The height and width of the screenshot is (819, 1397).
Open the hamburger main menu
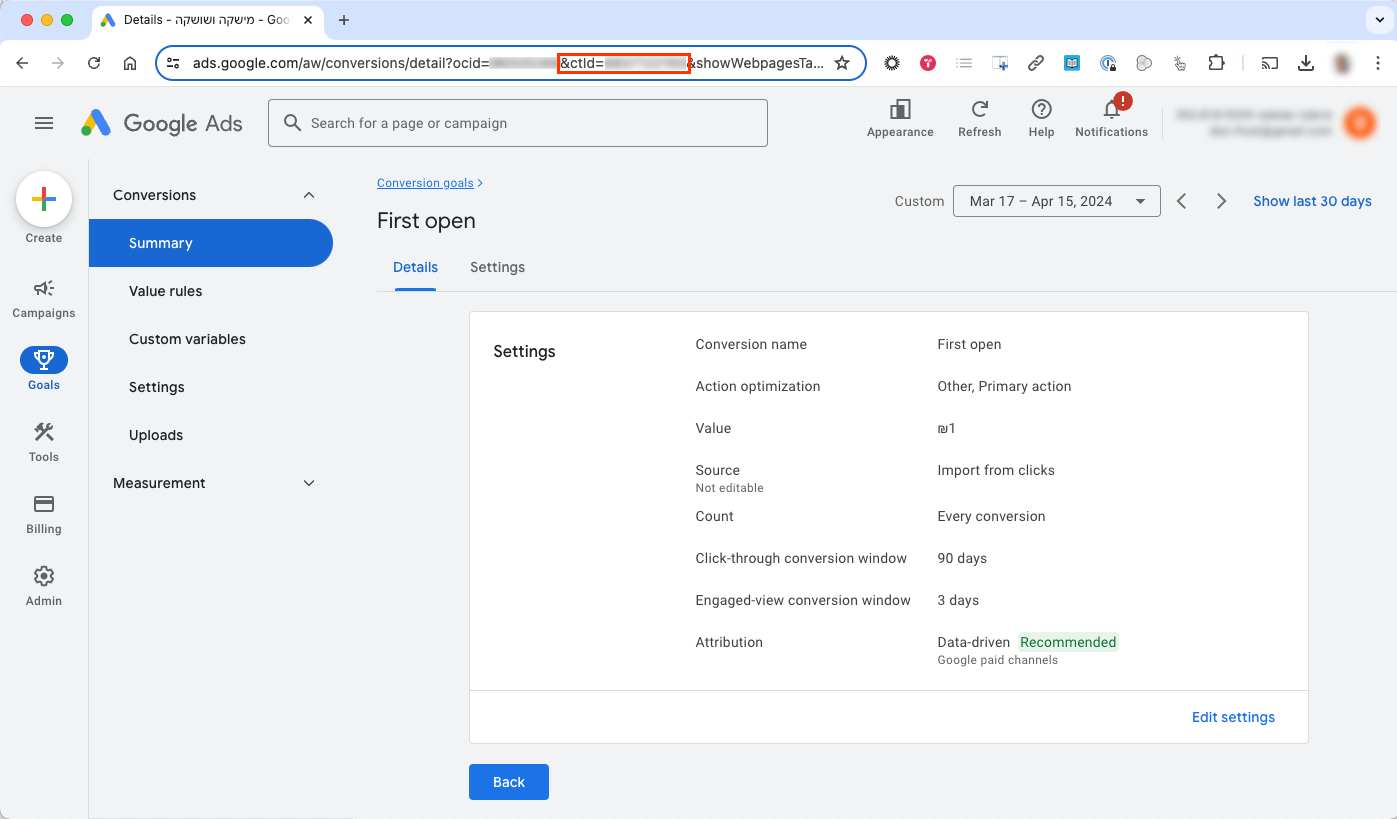pos(44,123)
